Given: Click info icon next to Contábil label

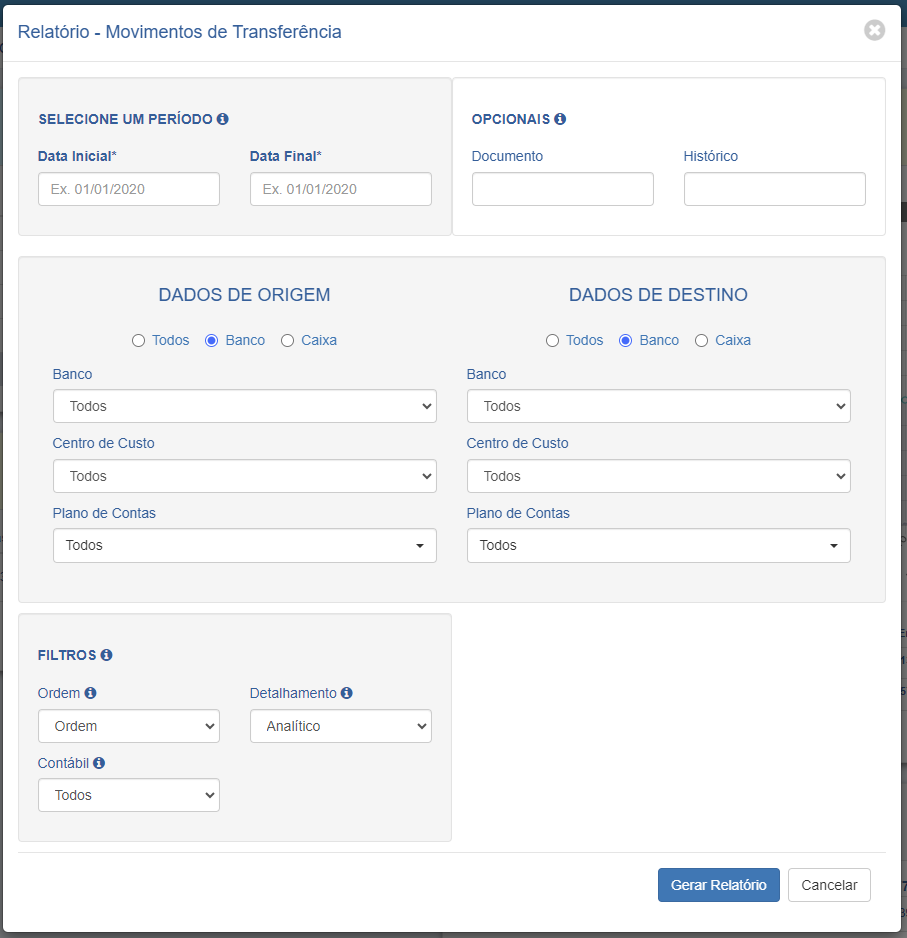Looking at the screenshot, I should (99, 763).
